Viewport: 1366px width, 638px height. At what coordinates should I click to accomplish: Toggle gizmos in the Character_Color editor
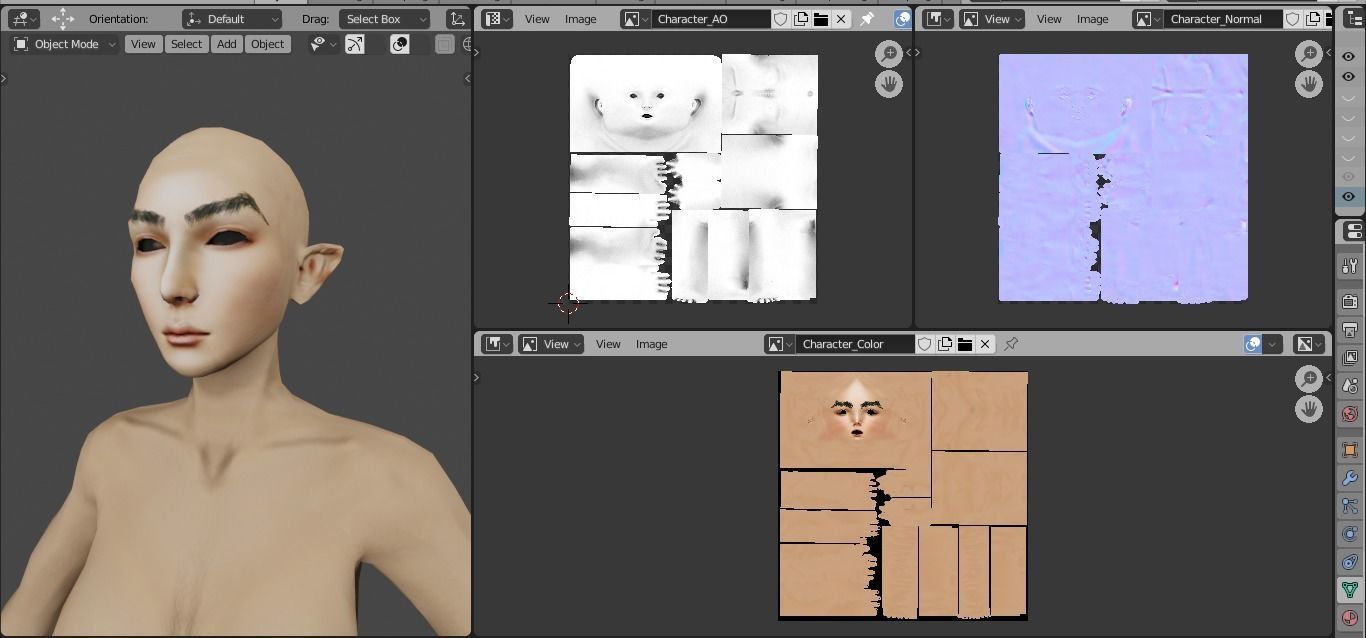[1253, 344]
